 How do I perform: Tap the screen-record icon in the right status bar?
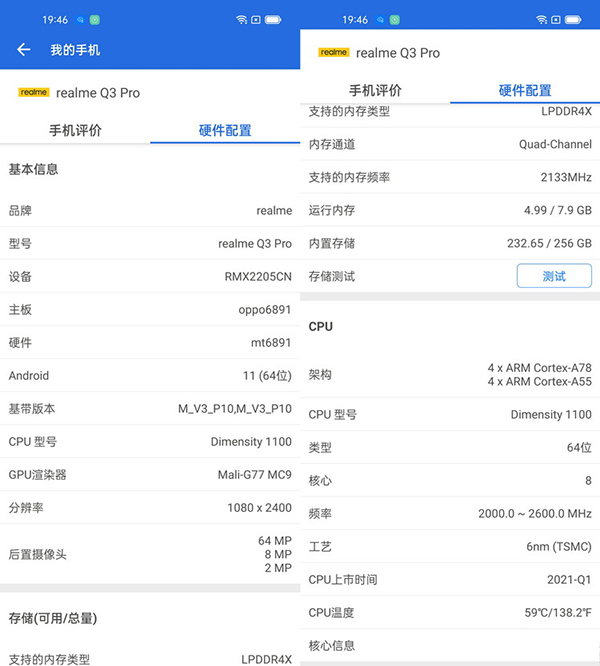(x=555, y=20)
